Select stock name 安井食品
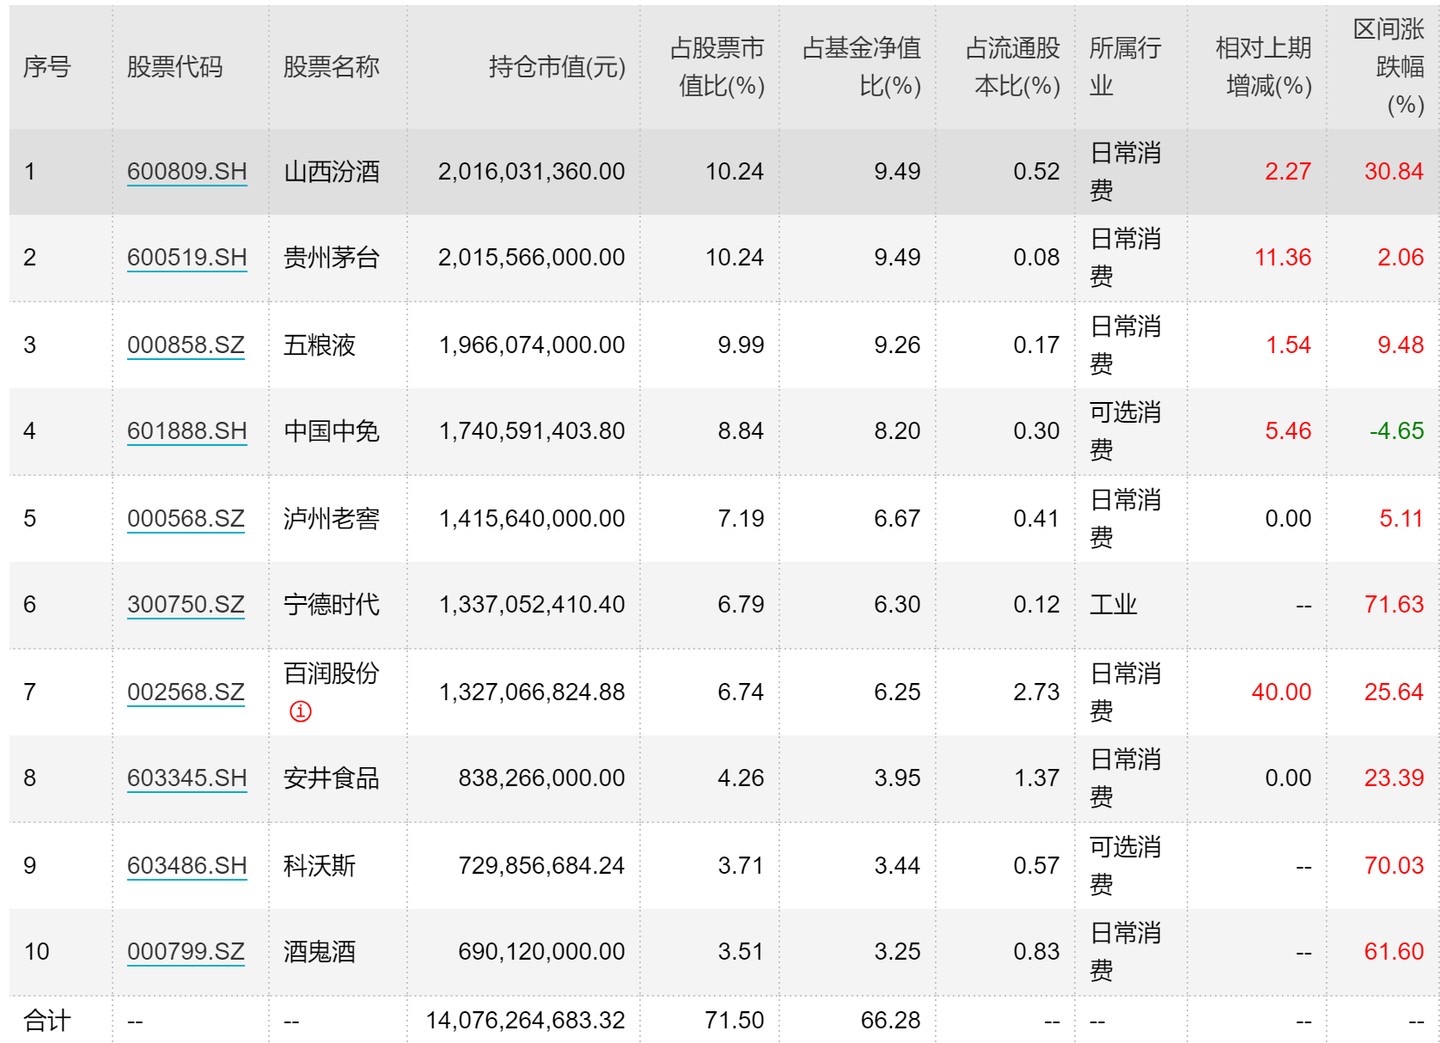Image resolution: width=1440 pixels, height=1043 pixels. click(331, 778)
